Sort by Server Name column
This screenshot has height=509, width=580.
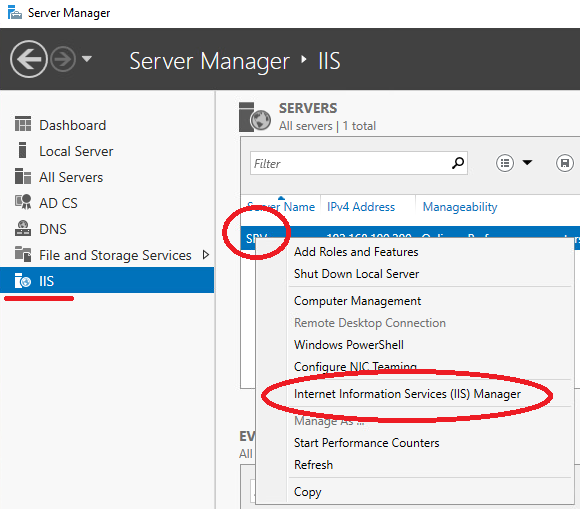pyautogui.click(x=281, y=206)
